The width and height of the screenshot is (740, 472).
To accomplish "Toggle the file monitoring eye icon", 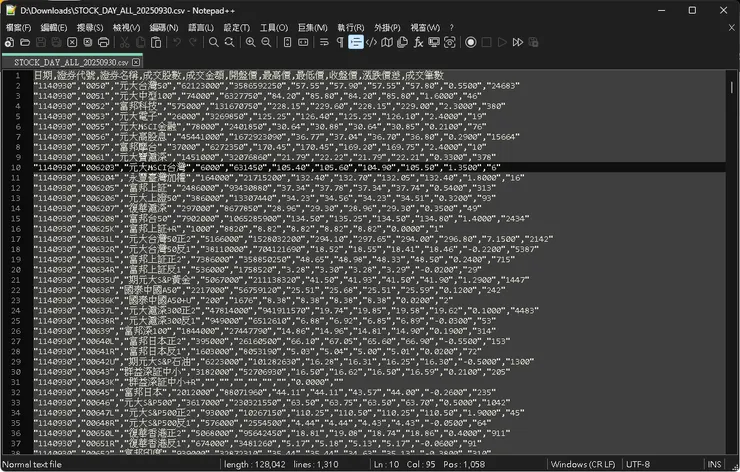I will click(x=450, y=42).
